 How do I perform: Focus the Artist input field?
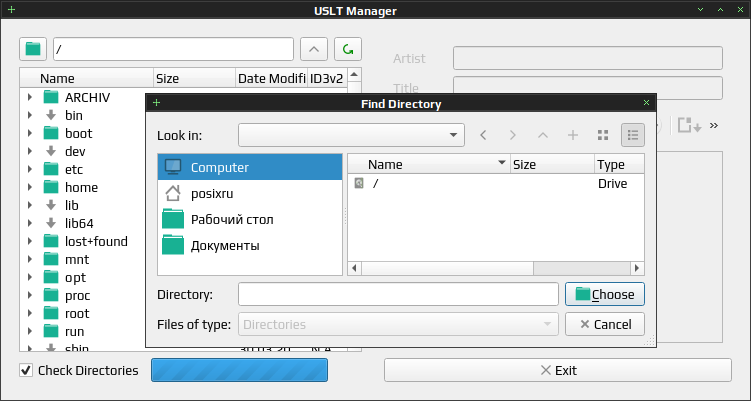588,58
